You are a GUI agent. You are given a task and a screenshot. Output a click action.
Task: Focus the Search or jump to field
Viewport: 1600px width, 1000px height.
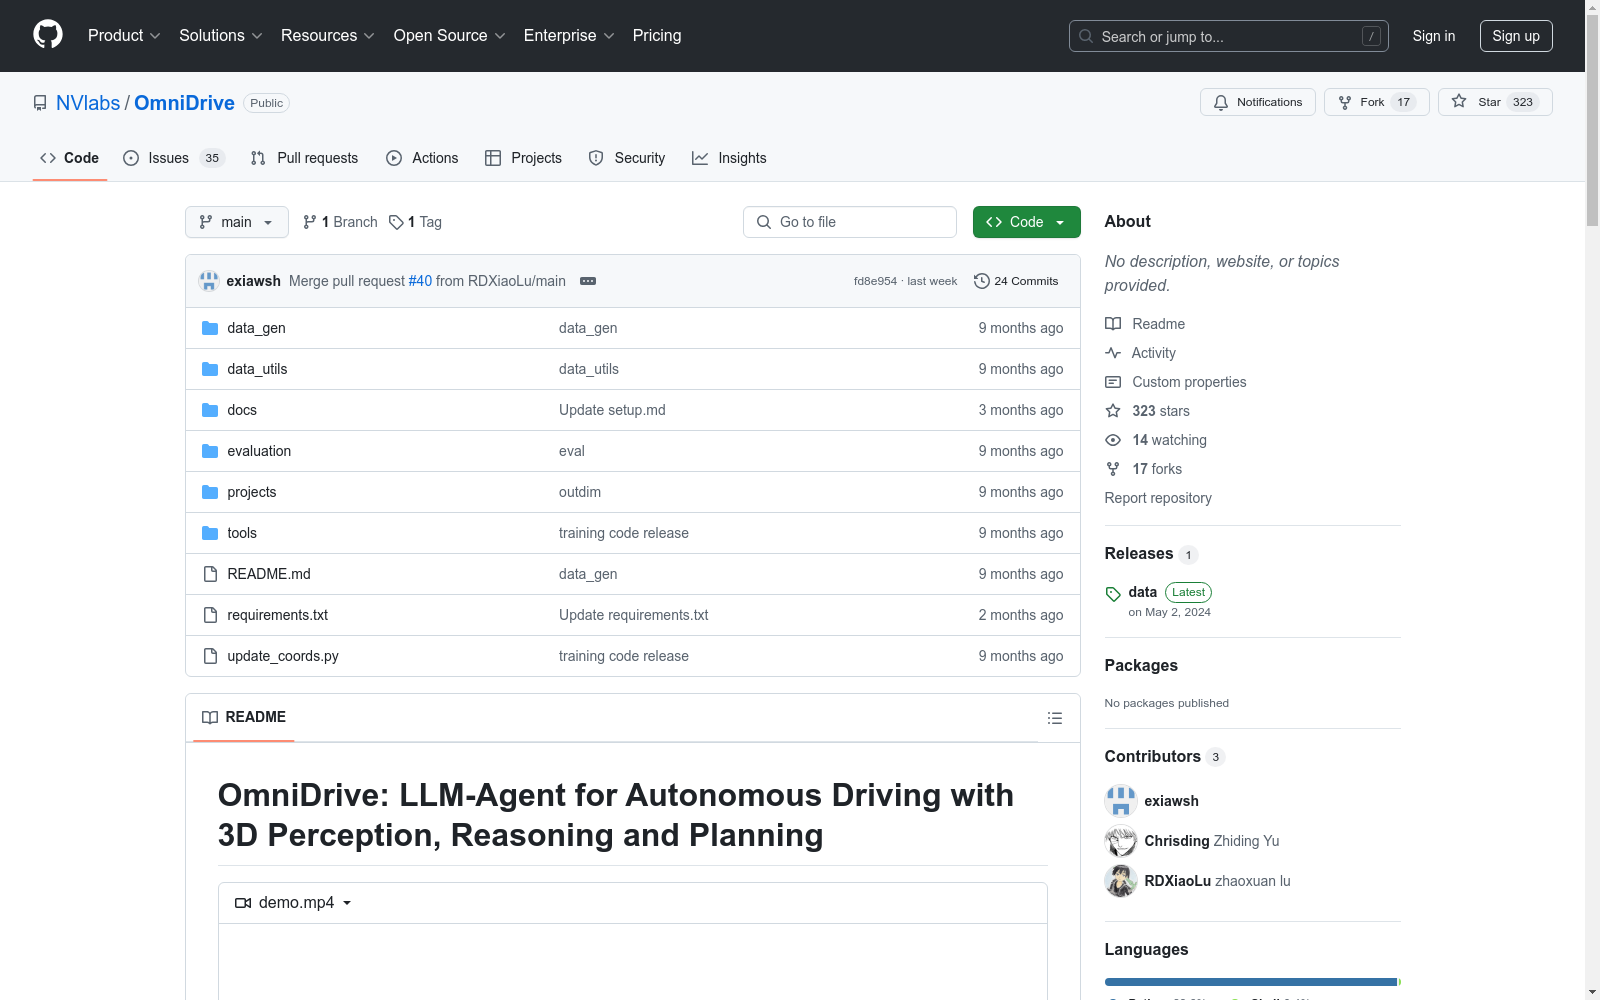1229,36
